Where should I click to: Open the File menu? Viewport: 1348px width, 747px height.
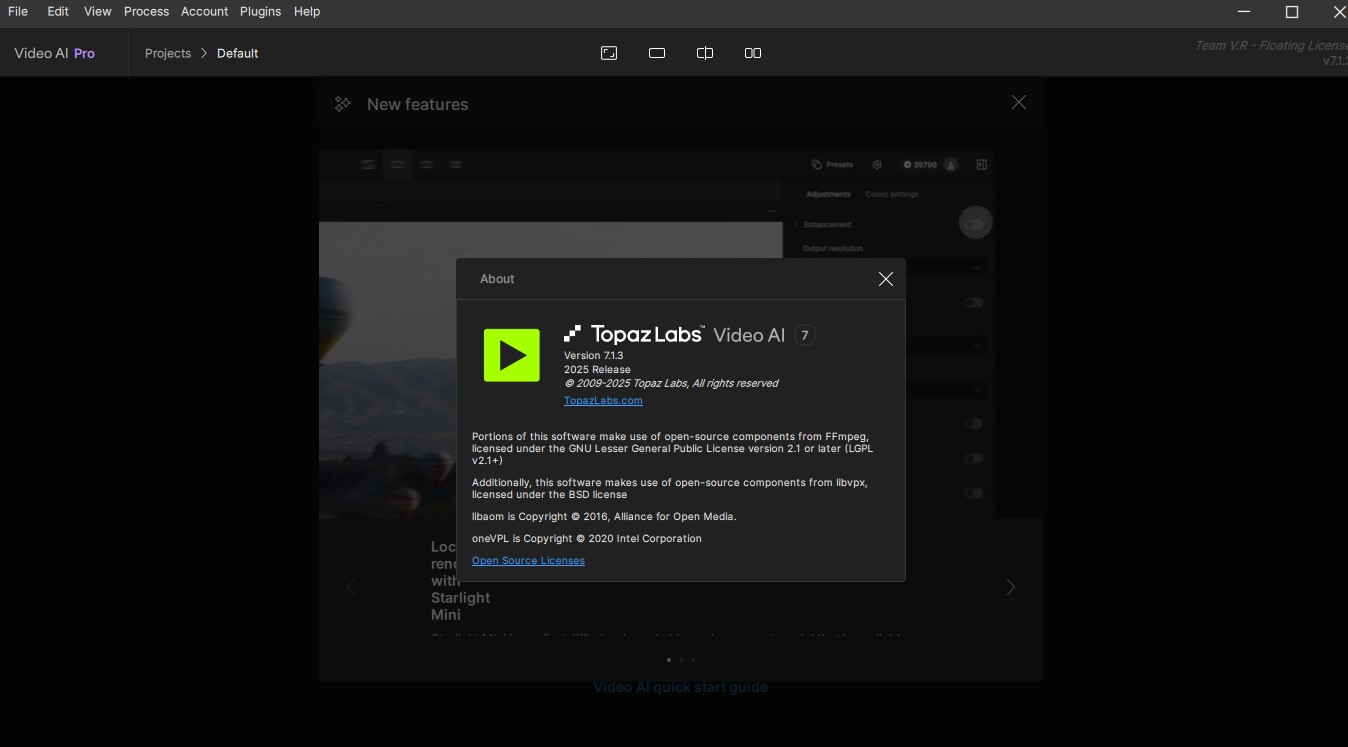18,11
